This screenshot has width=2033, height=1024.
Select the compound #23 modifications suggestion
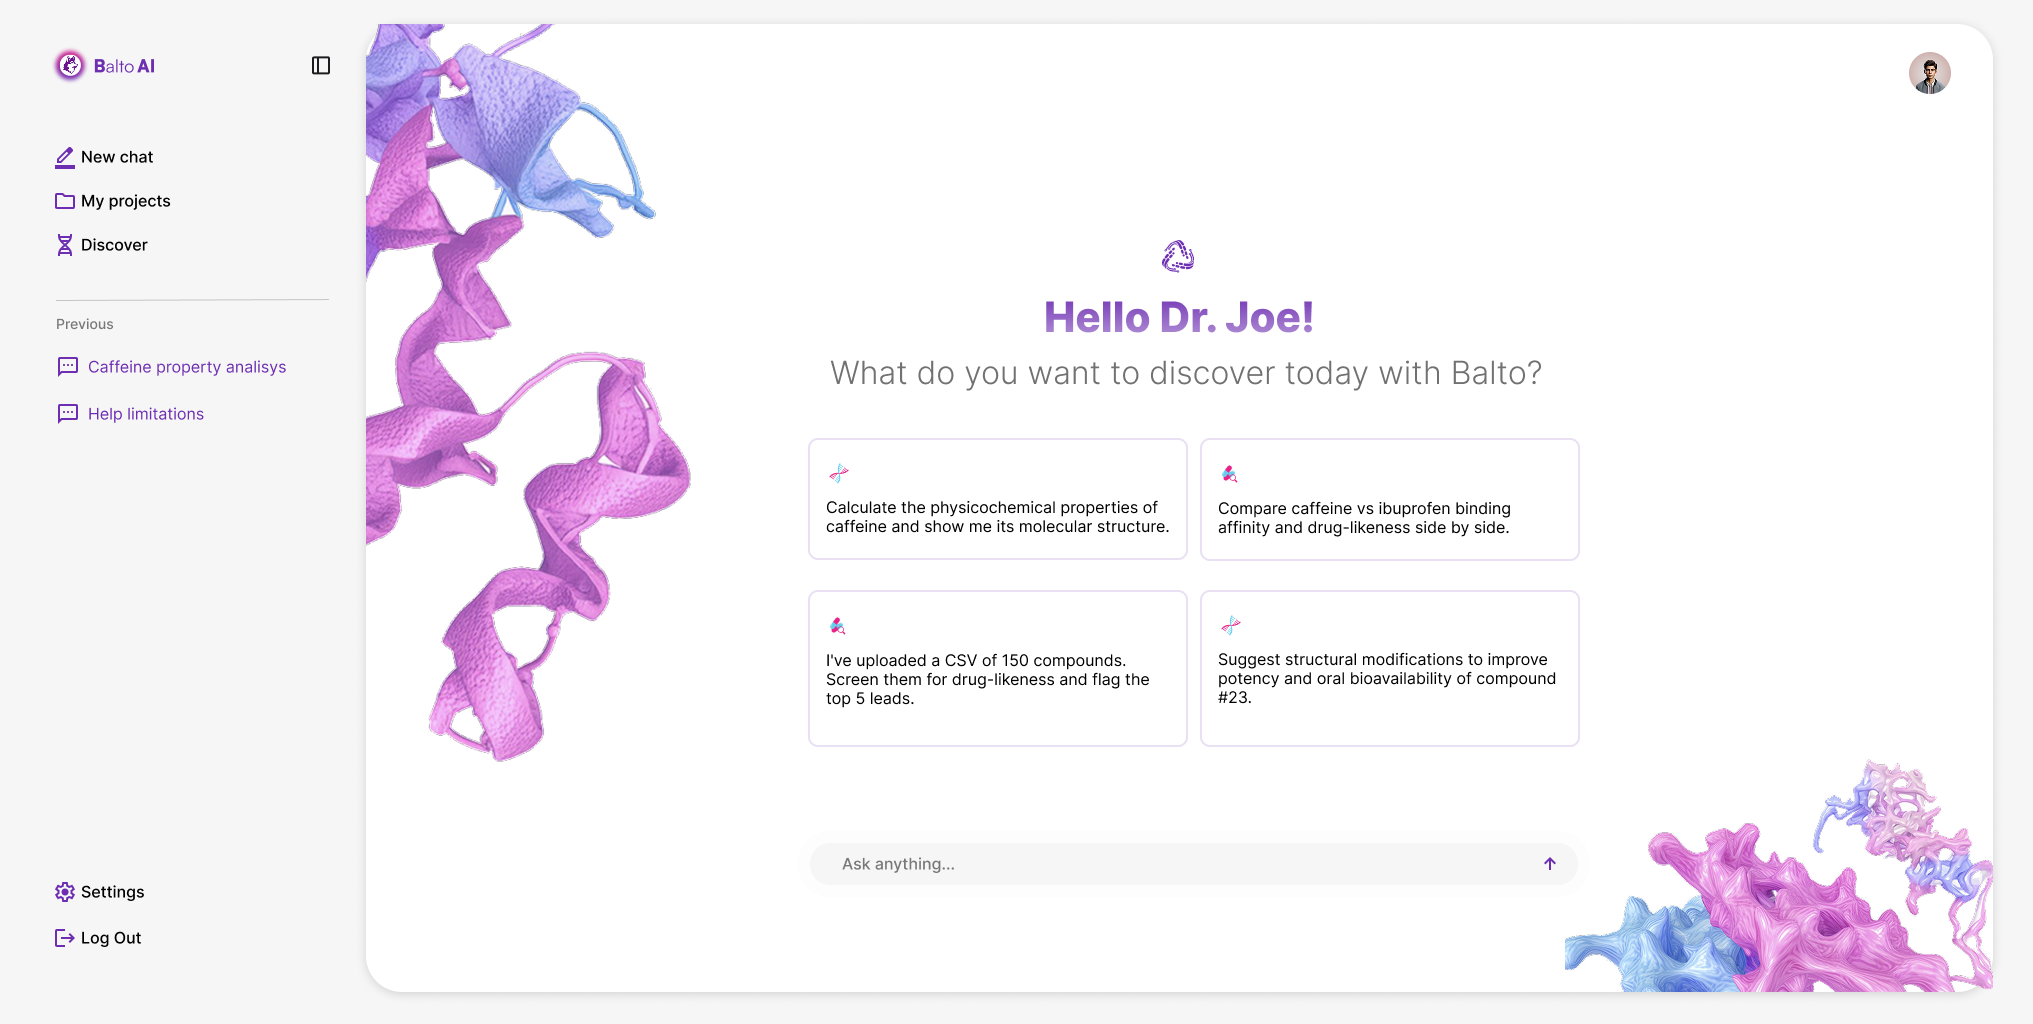click(x=1389, y=668)
